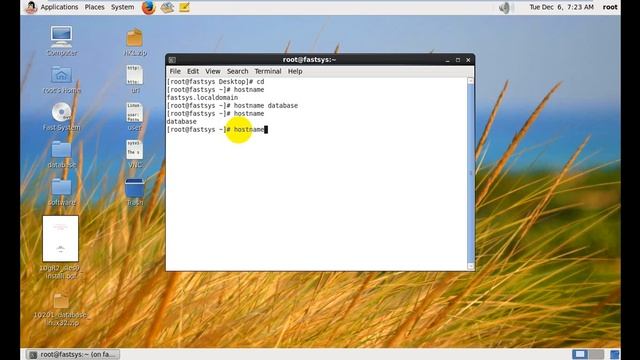640x360 pixels.
Task: Select the url text file icon
Action: point(135,75)
